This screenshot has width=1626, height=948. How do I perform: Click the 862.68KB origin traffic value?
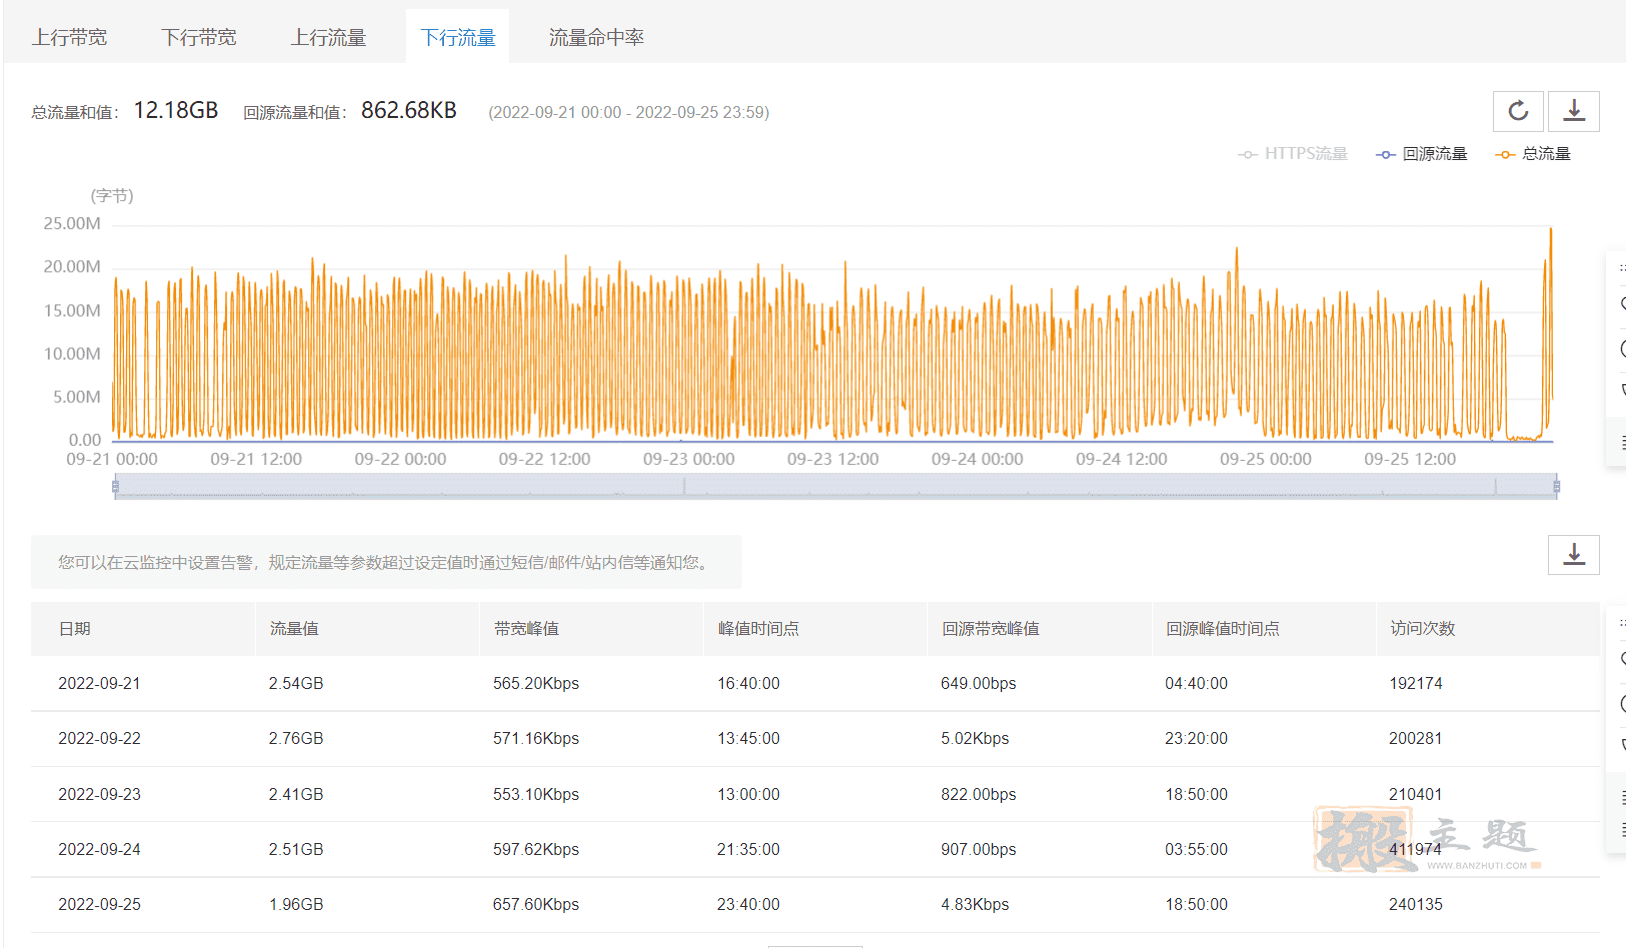(x=409, y=110)
